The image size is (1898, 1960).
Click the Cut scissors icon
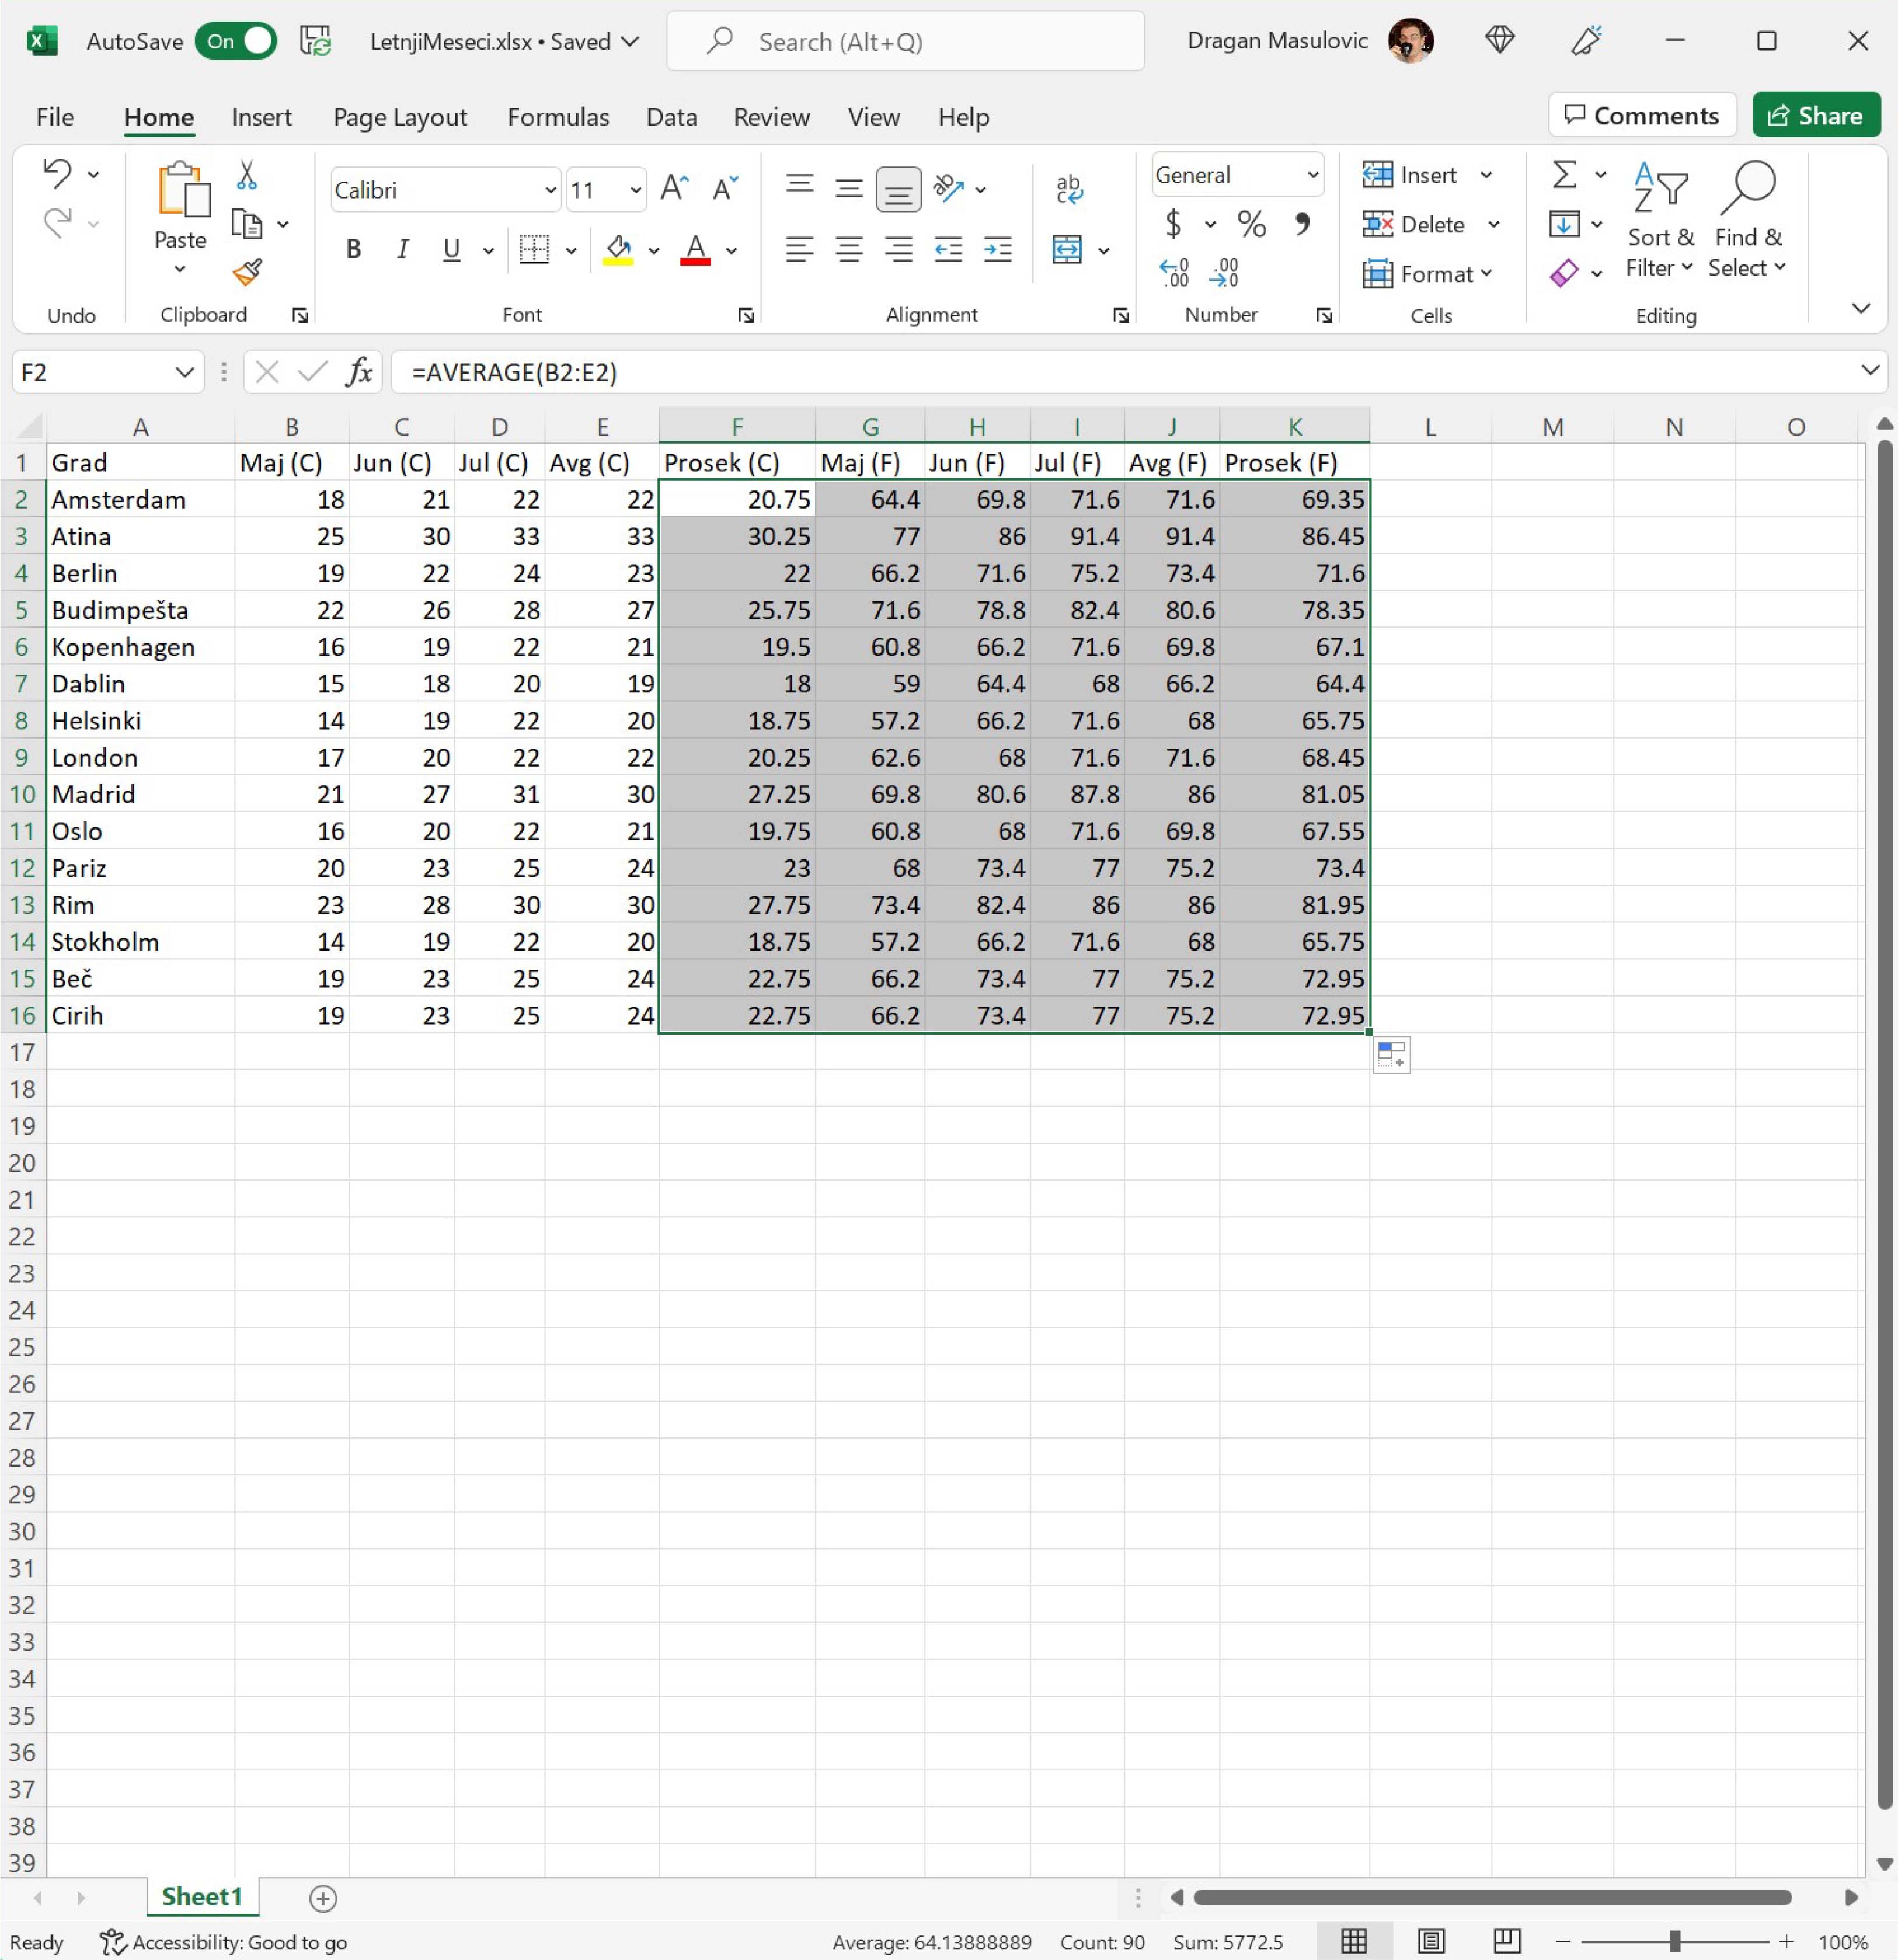(x=246, y=176)
